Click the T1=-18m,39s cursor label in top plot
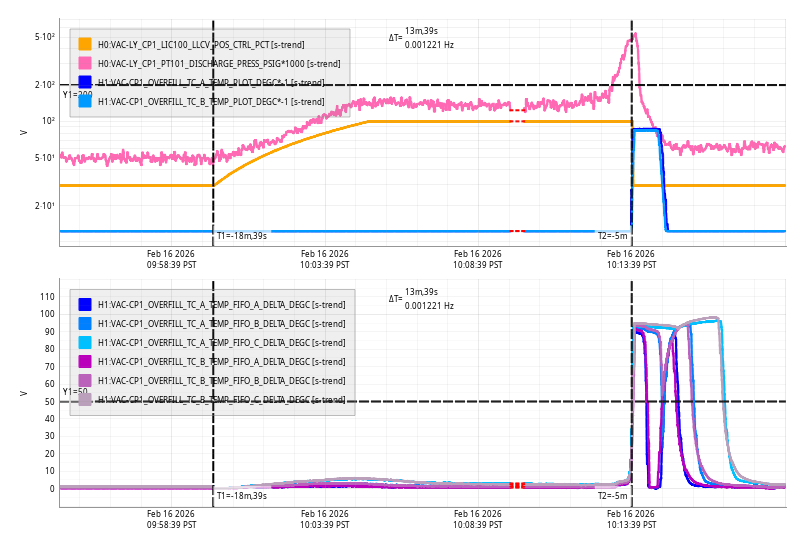The image size is (804, 551). (241, 235)
